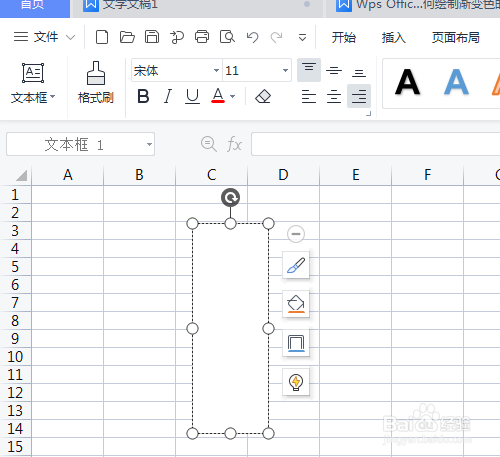500x457 pixels.
Task: Collapse floating toolbar with minus button
Action: (x=296, y=234)
